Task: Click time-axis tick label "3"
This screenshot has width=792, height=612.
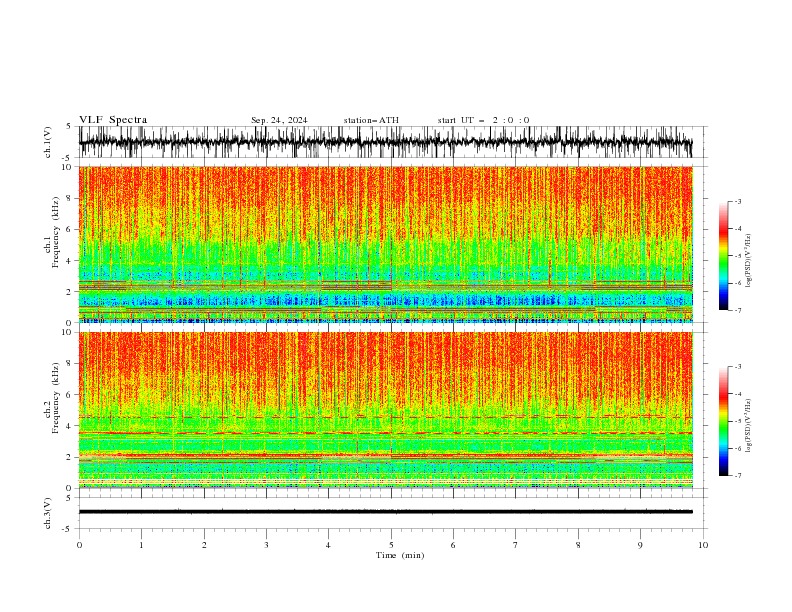Action: 266,545
